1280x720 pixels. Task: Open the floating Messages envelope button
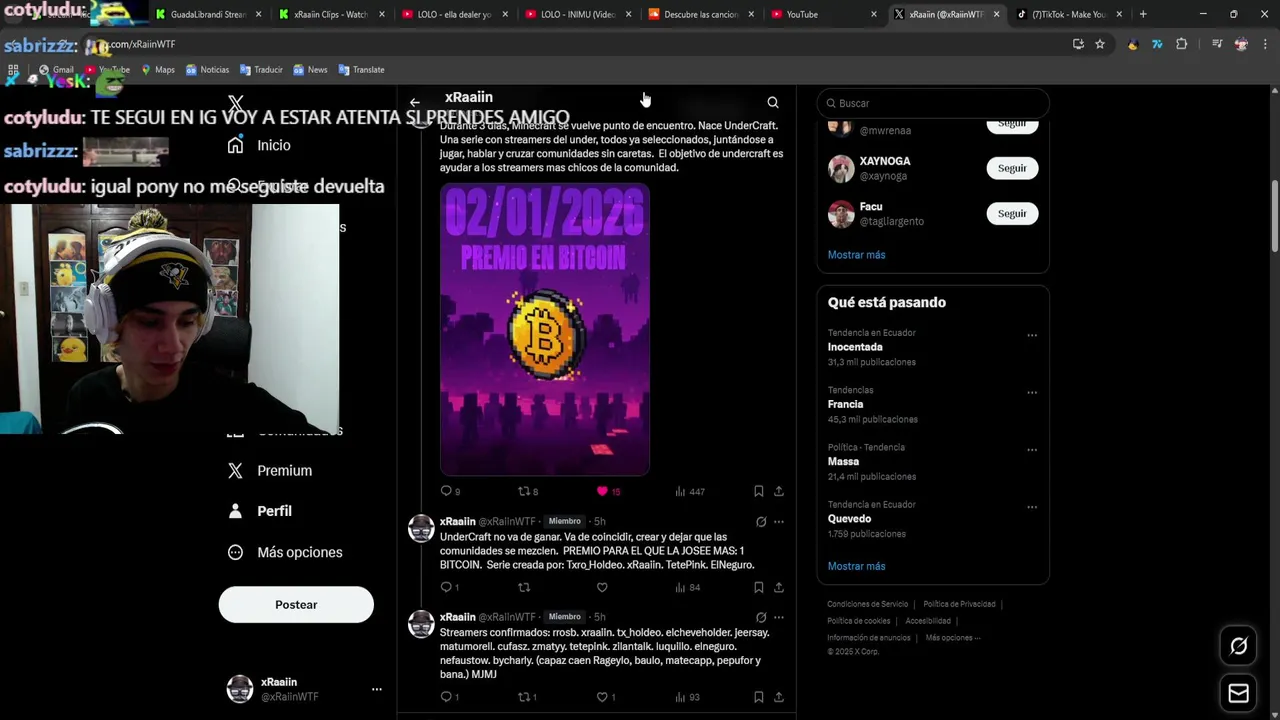click(1238, 693)
